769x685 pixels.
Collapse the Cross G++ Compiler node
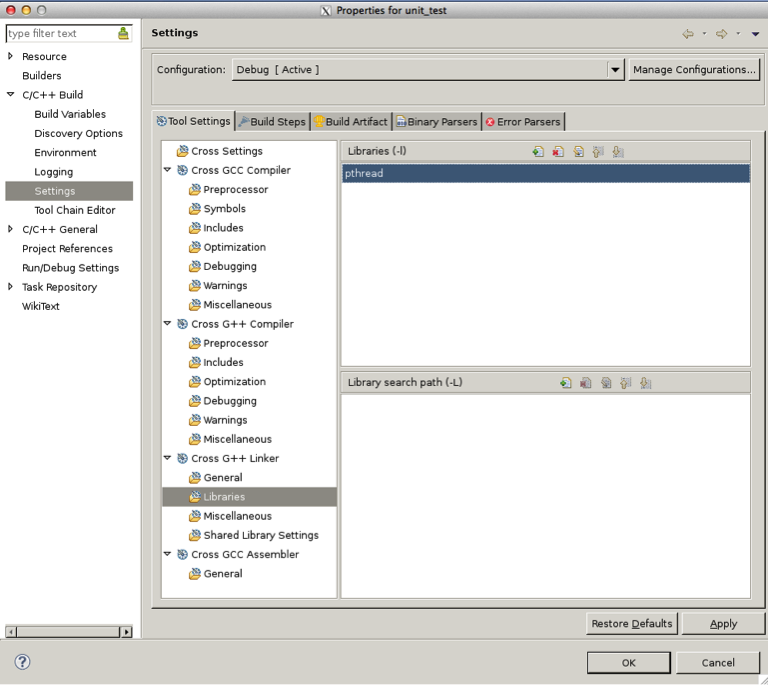click(x=168, y=324)
